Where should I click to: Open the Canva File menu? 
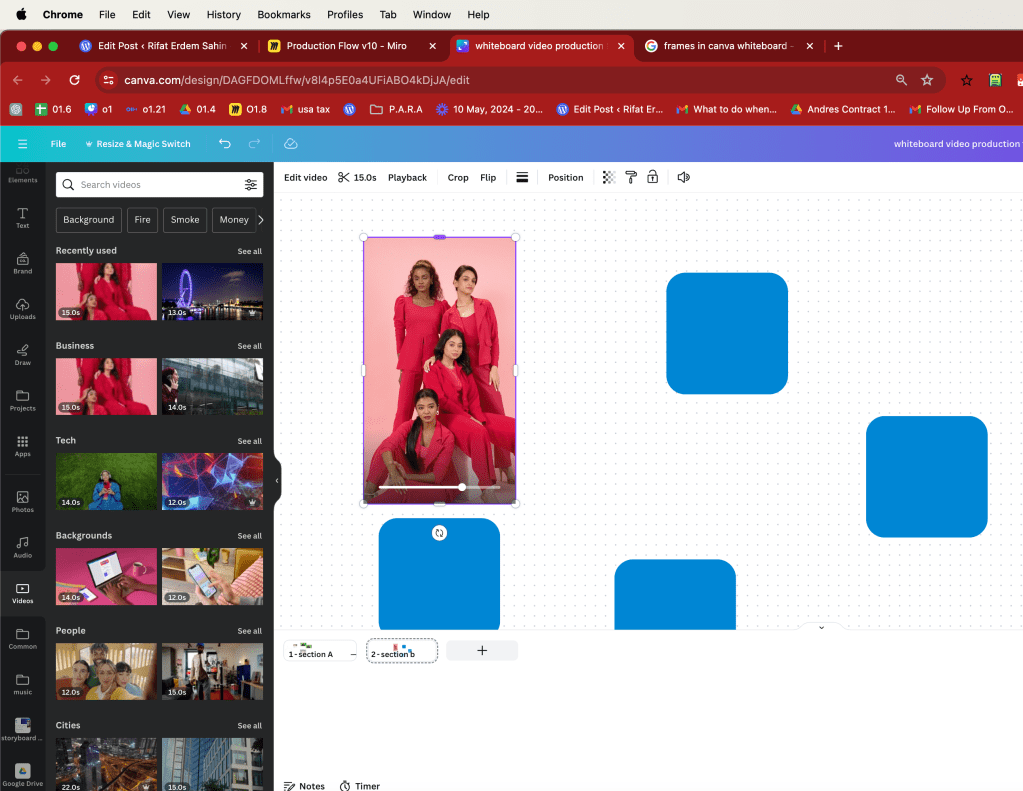[x=58, y=144]
